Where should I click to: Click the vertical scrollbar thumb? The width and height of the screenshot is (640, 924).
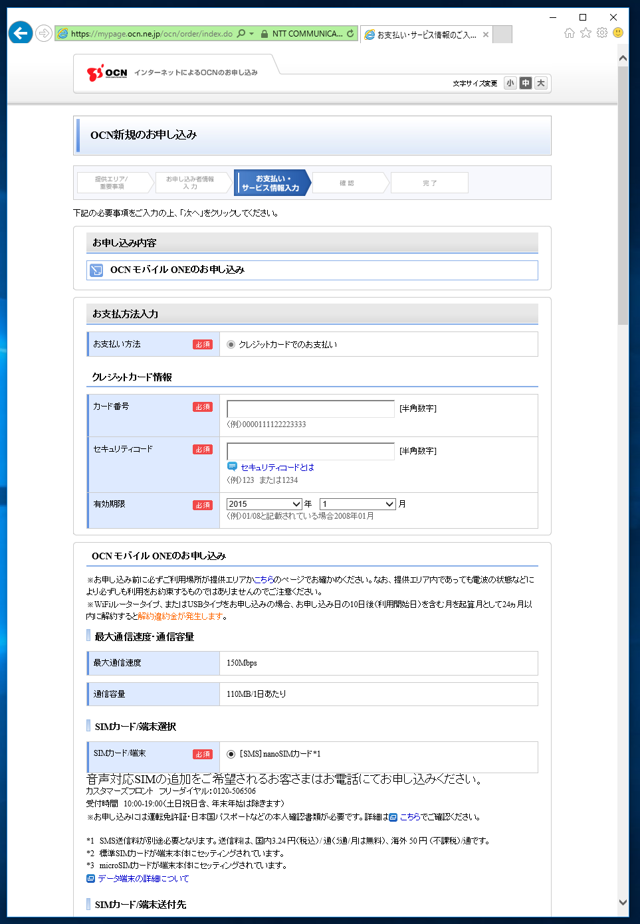point(623,194)
